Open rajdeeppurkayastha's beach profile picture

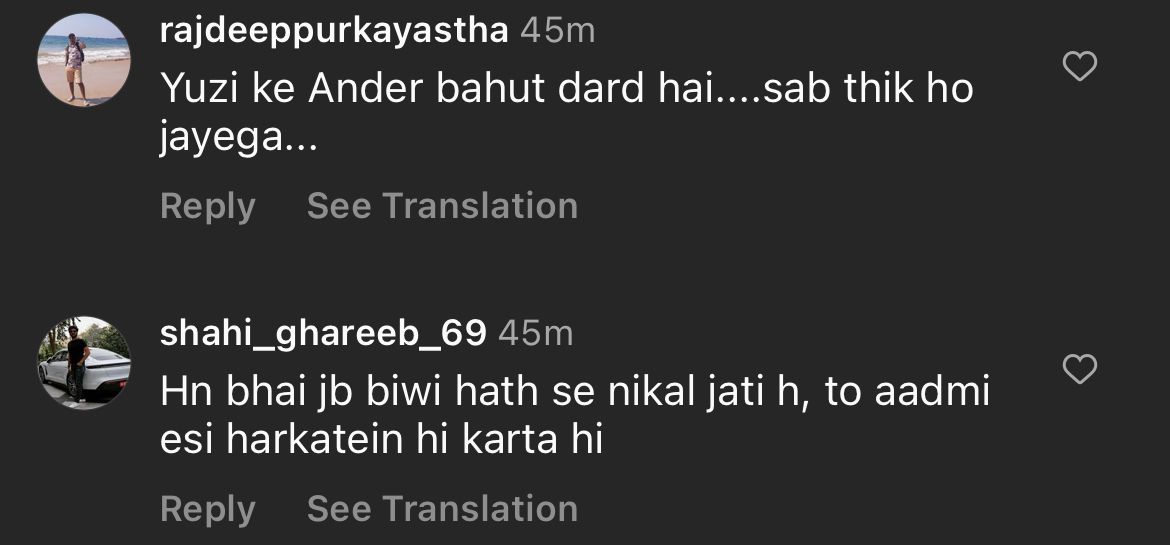84,60
